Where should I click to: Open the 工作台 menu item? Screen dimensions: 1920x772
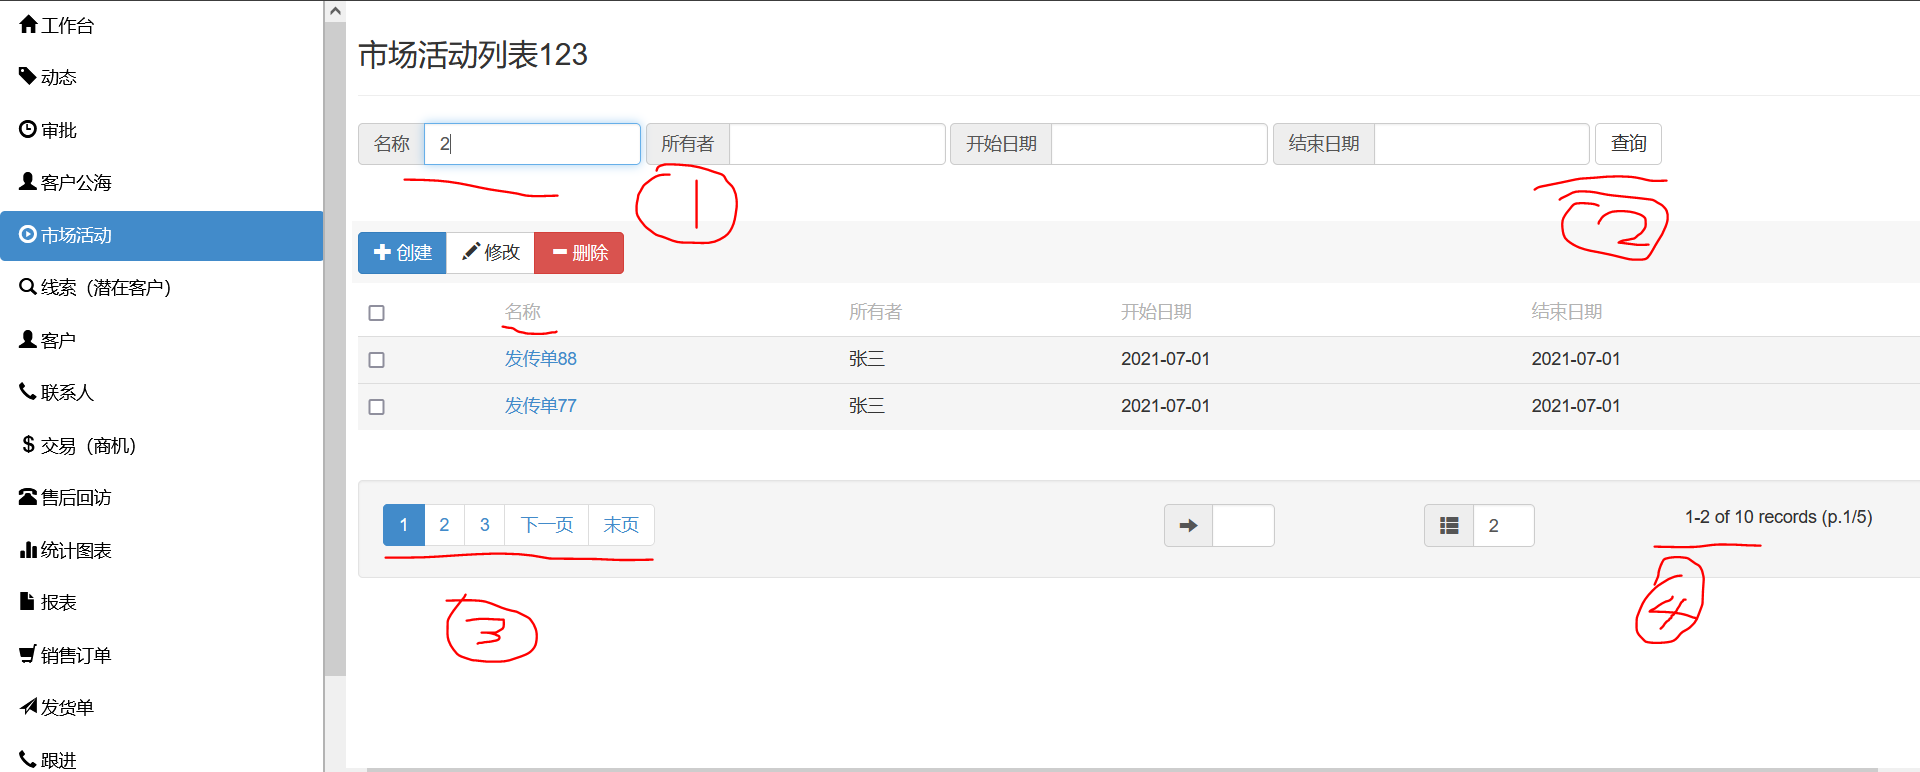tap(162, 25)
